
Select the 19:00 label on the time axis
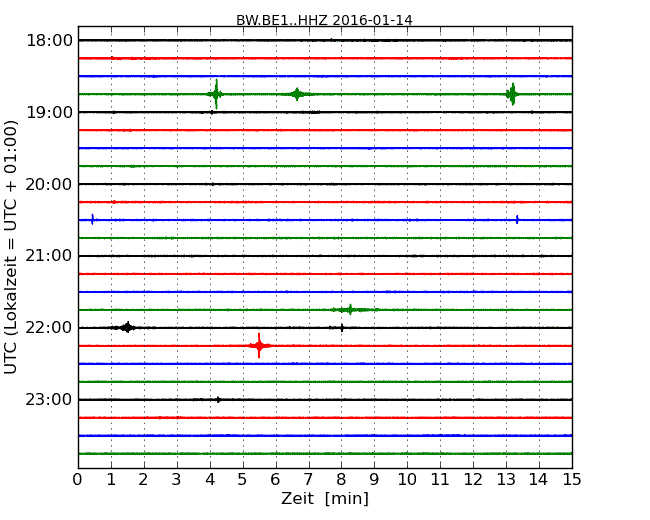(x=49, y=112)
